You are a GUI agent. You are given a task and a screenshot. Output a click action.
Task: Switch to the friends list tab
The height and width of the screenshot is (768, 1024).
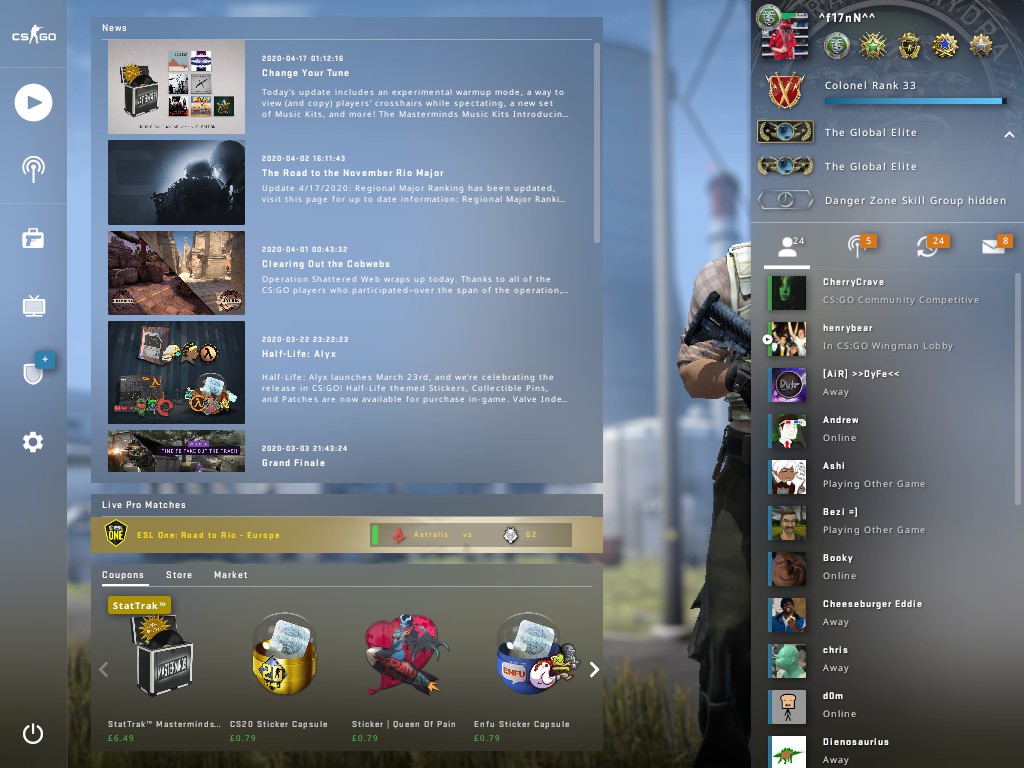(x=789, y=248)
